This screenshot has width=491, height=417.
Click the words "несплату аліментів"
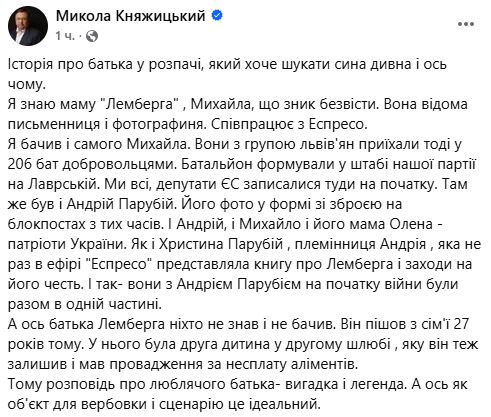pos(292,364)
